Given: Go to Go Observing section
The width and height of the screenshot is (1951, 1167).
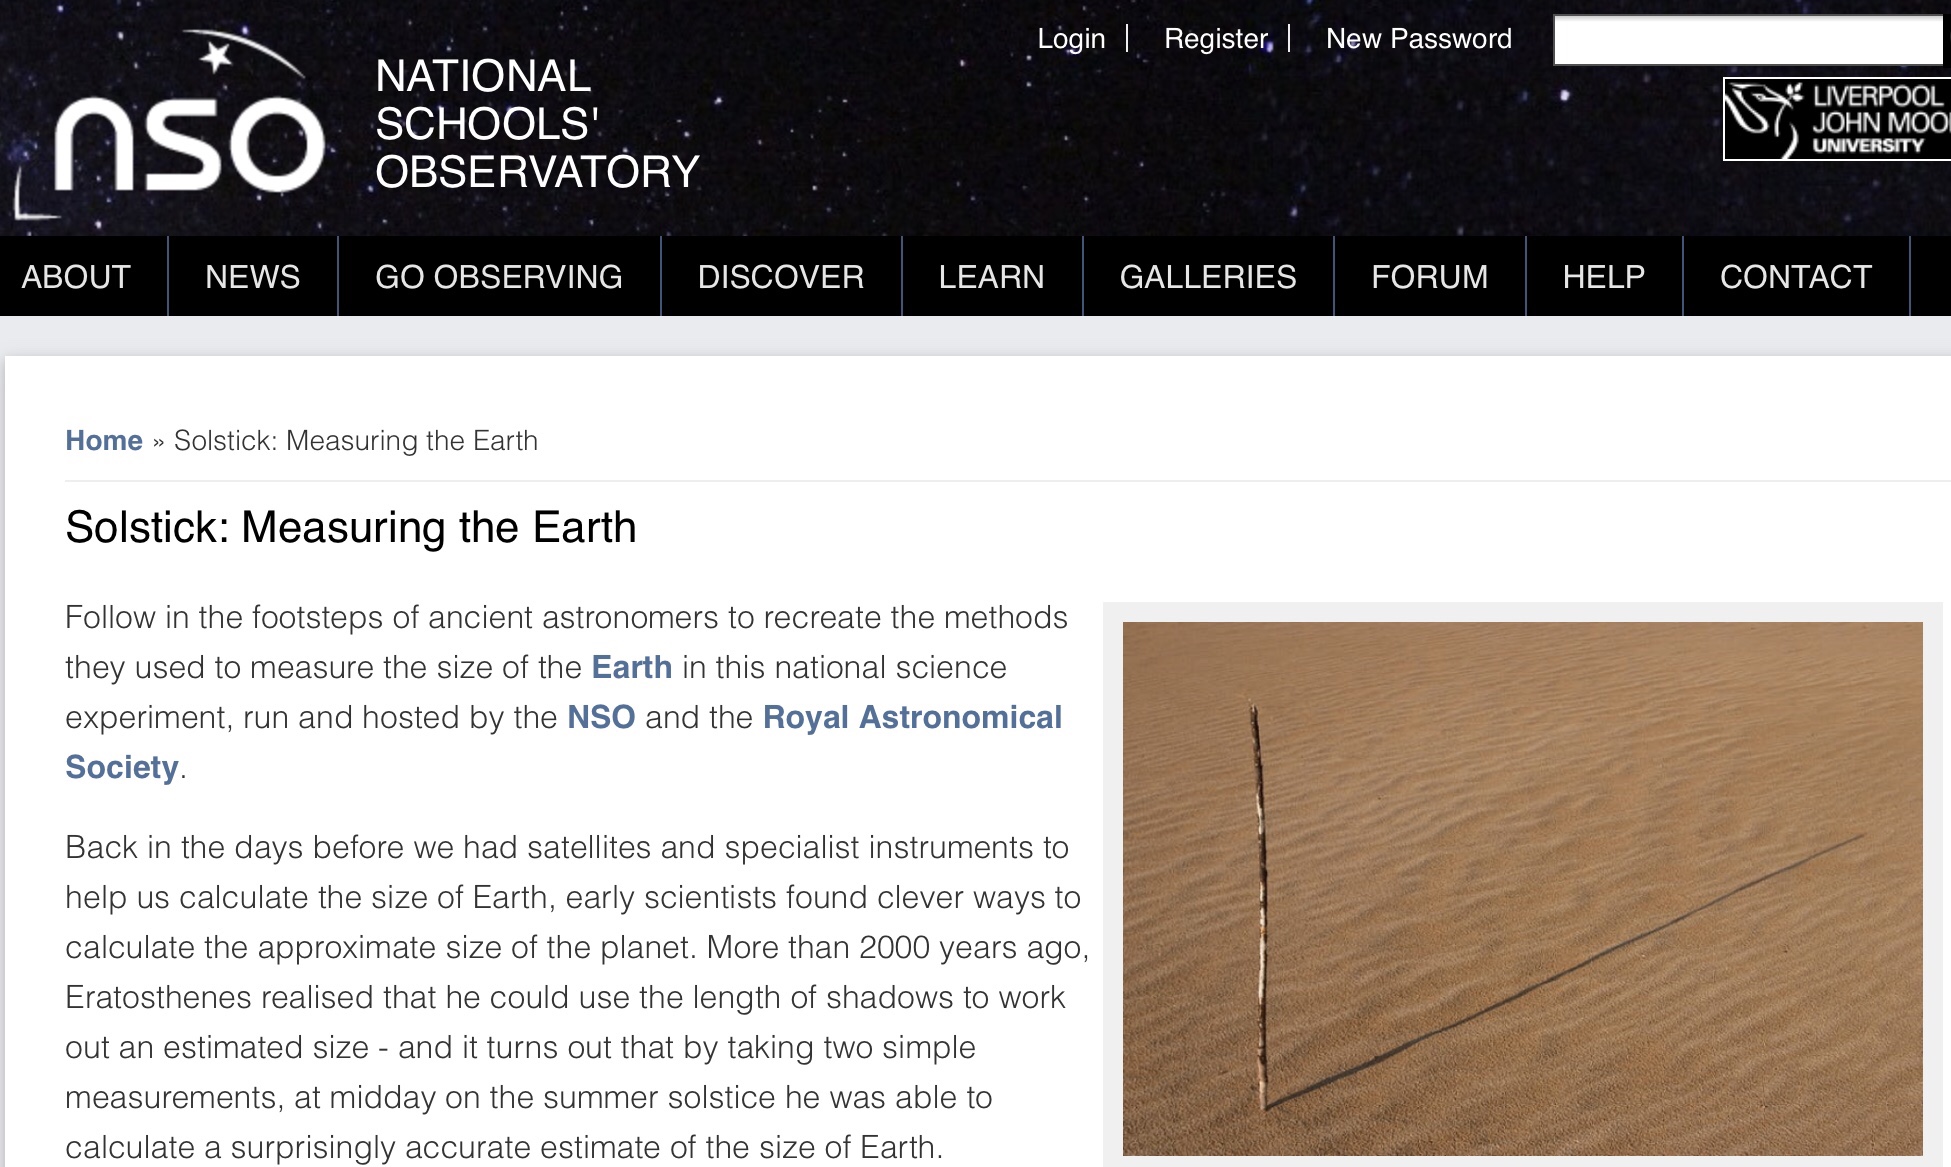Looking at the screenshot, I should pyautogui.click(x=498, y=277).
